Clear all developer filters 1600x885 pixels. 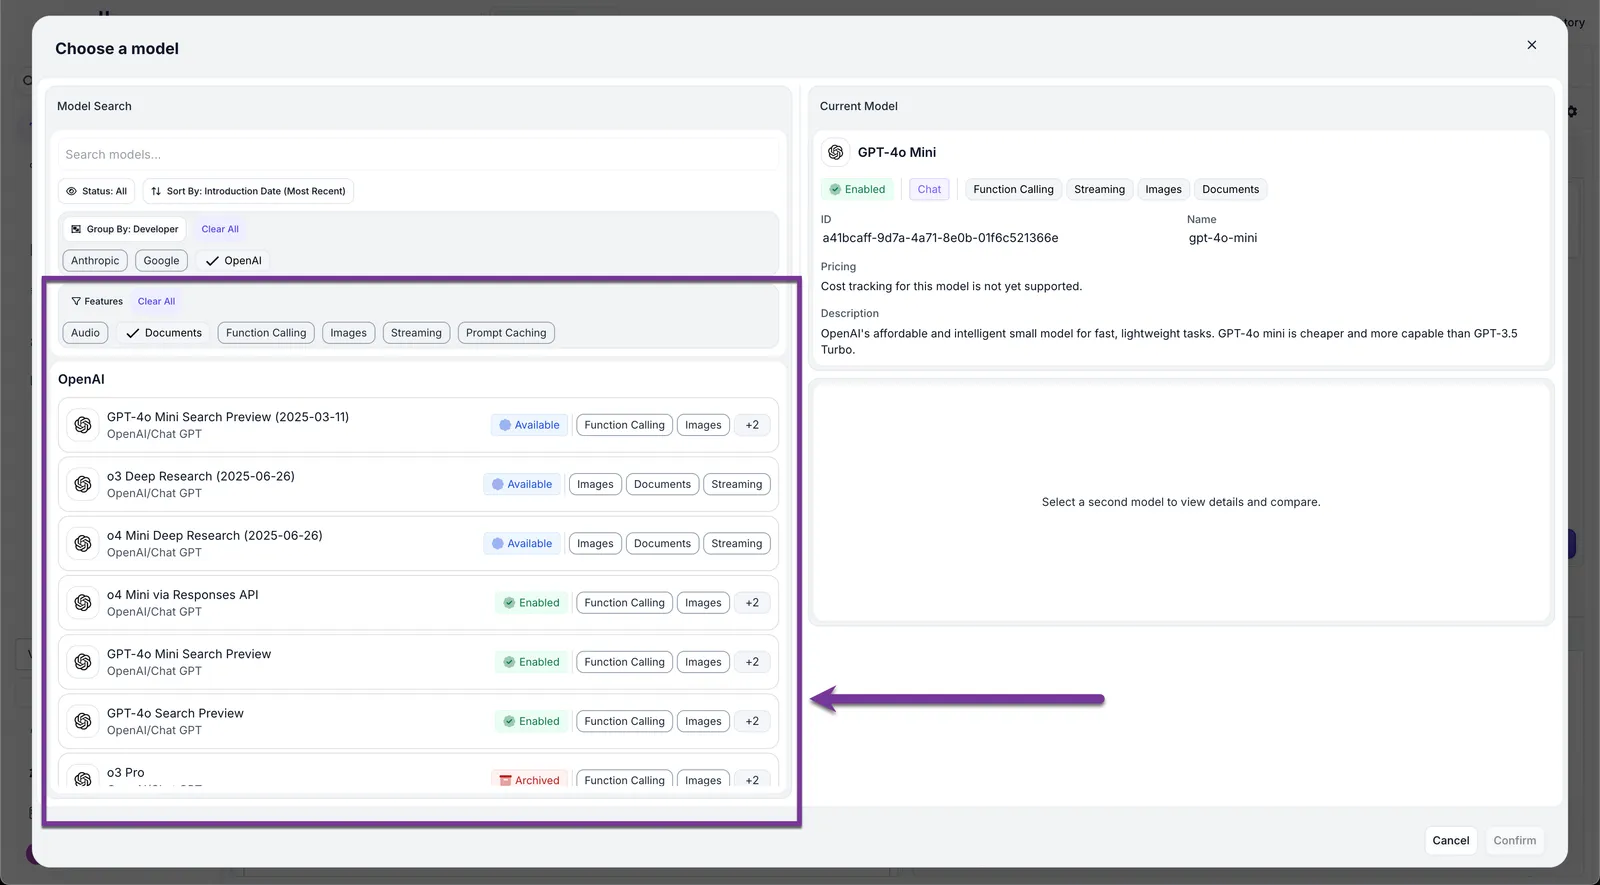(220, 229)
